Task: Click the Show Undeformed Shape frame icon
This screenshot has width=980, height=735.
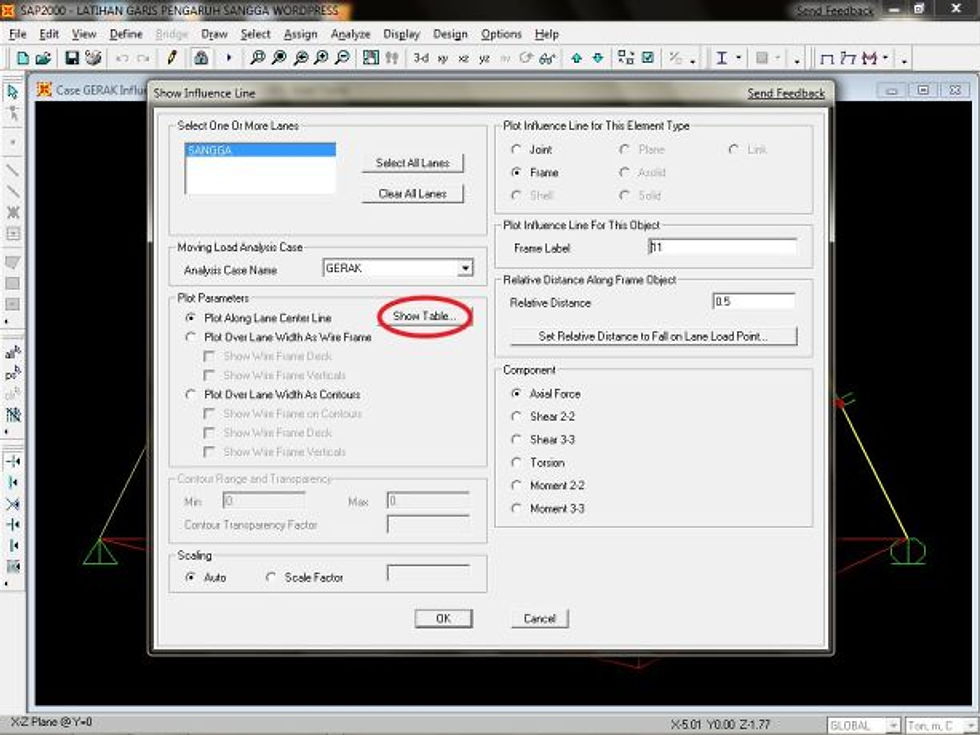Action: click(826, 59)
